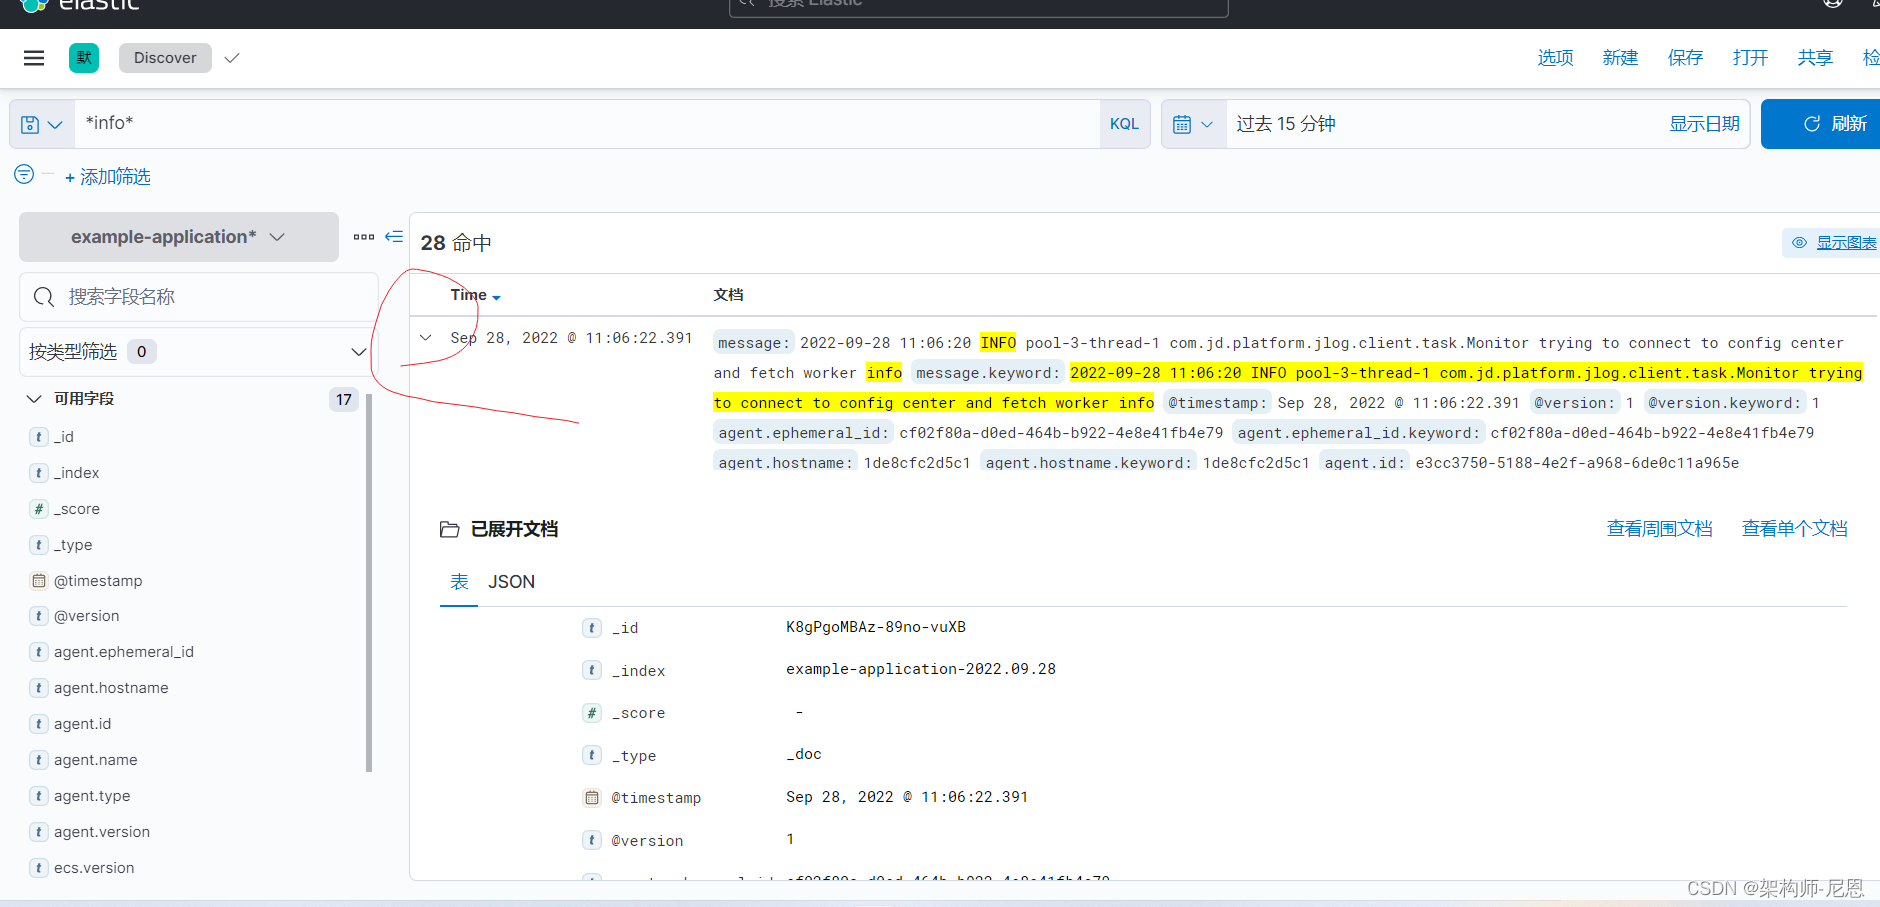Click the date icon beside @timestamp in sidebar
The image size is (1880, 907).
pyautogui.click(x=39, y=581)
